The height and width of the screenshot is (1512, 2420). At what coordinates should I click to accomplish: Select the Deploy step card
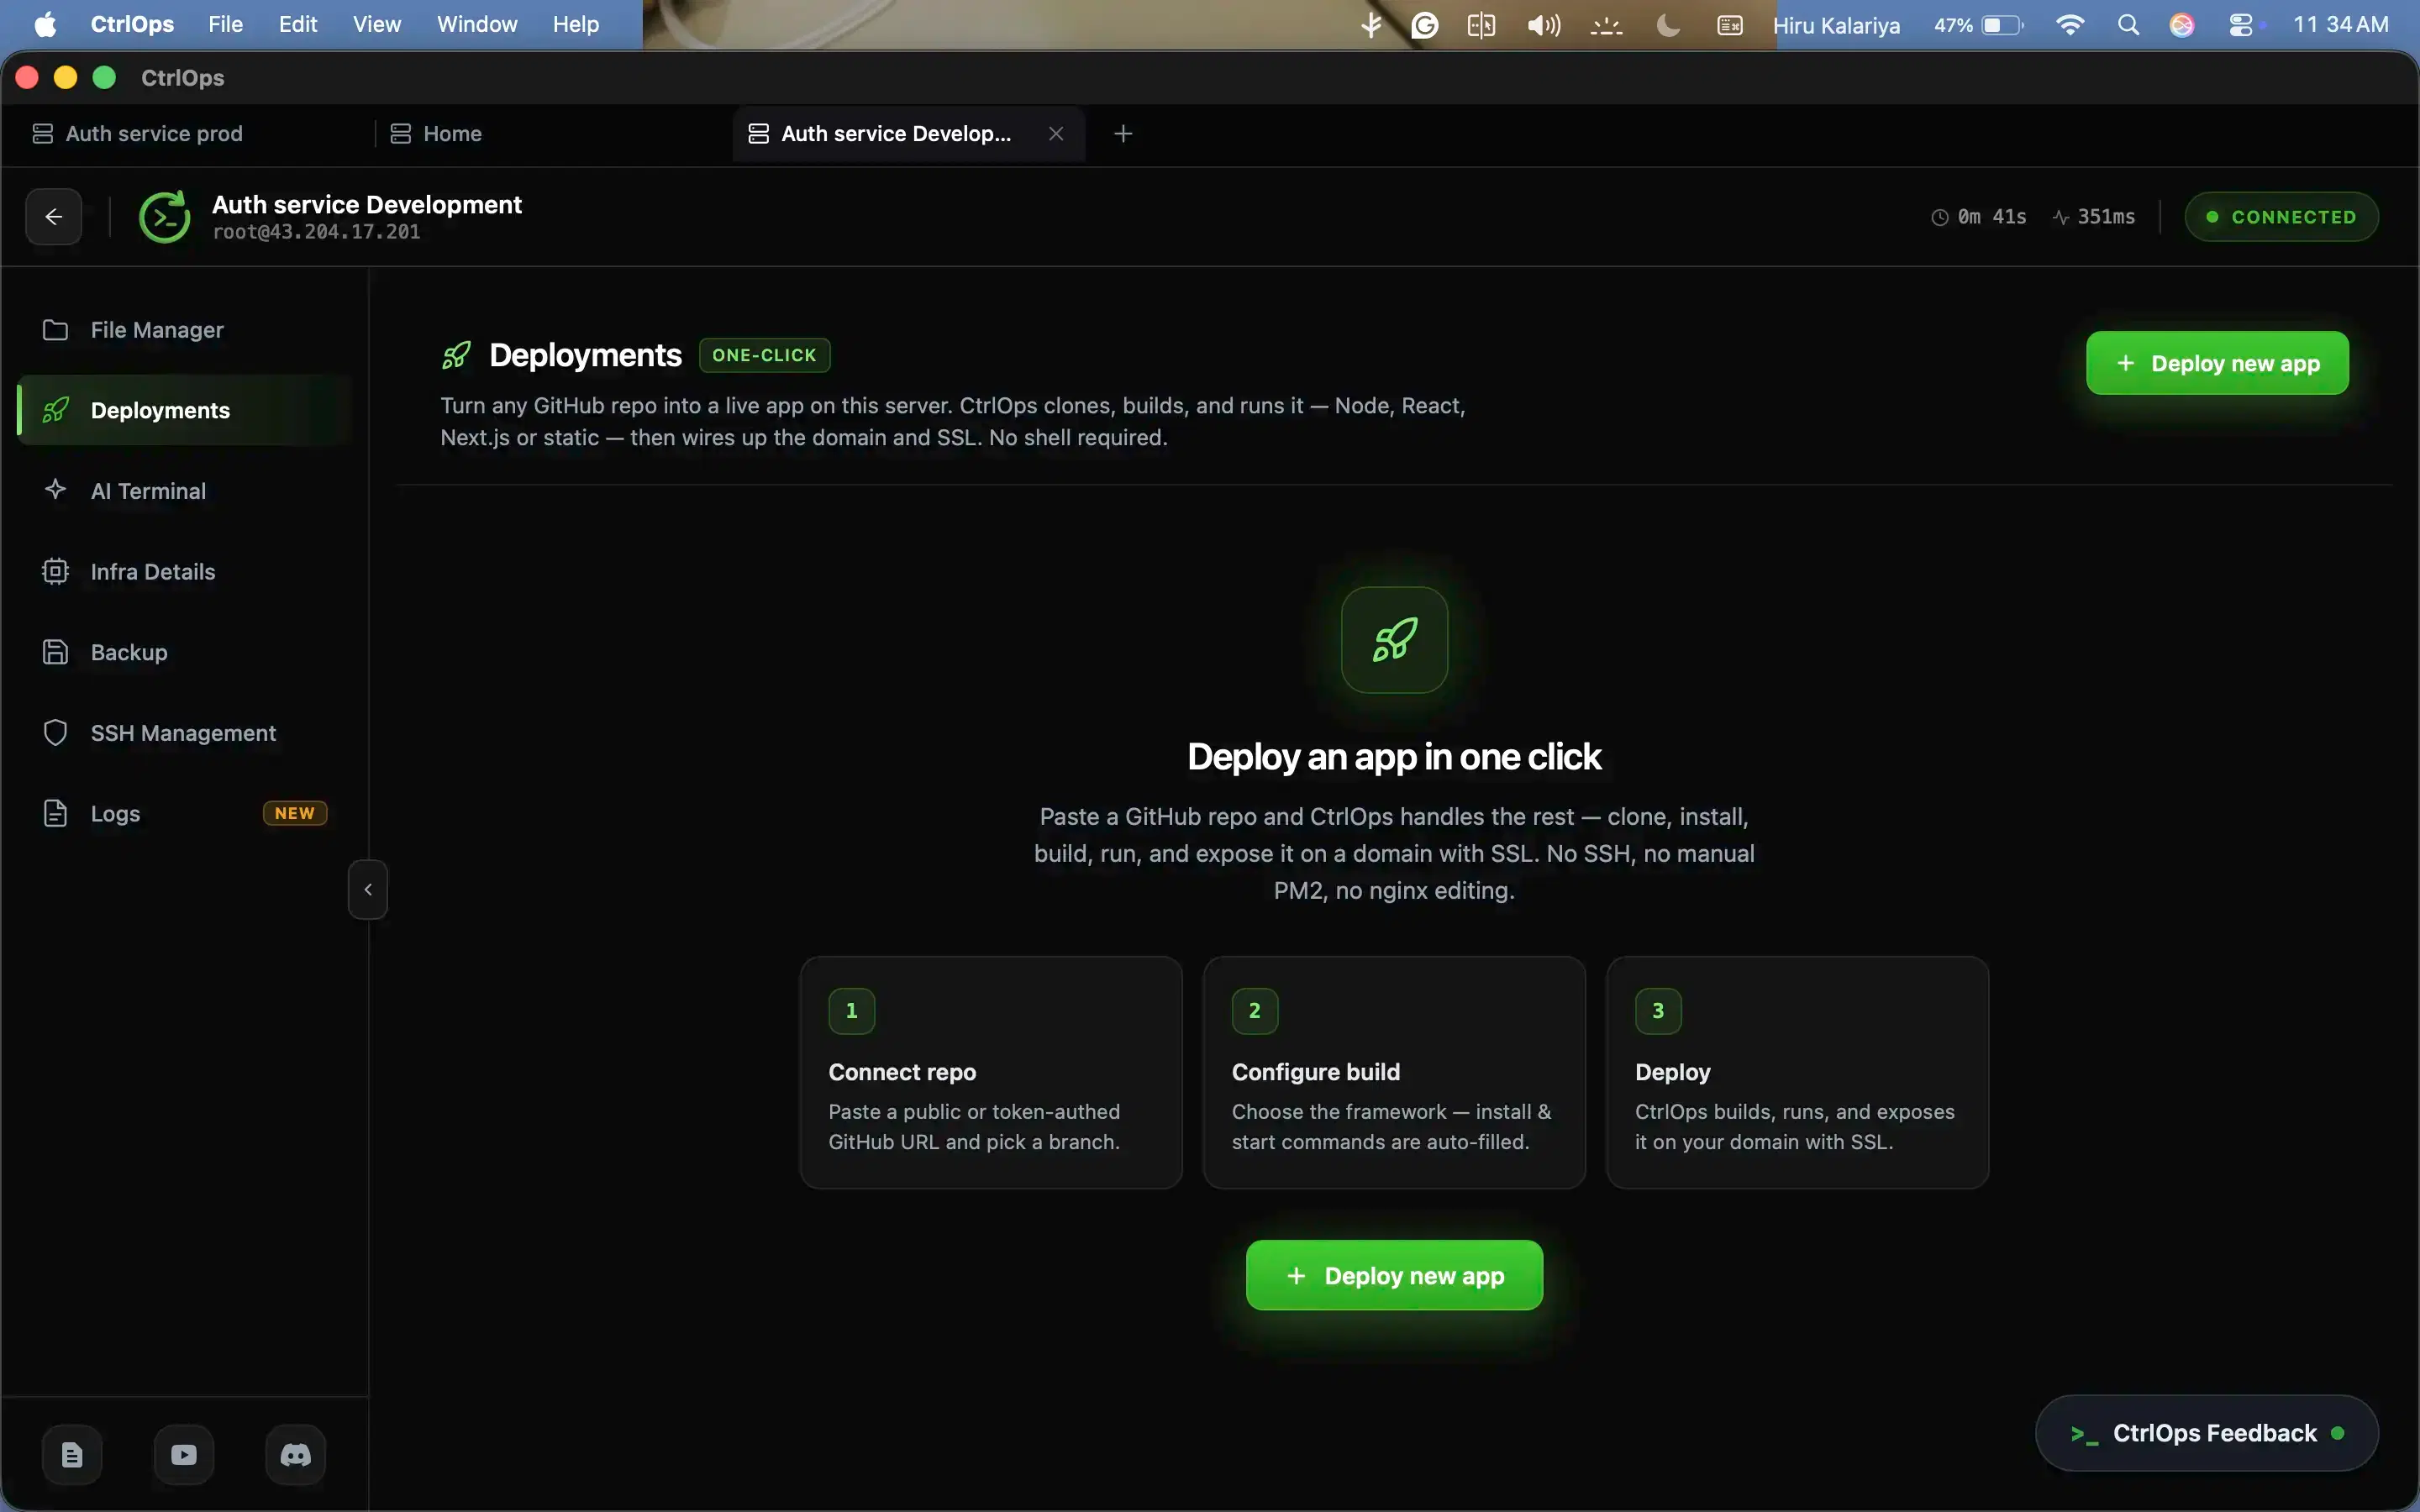[1797, 1072]
